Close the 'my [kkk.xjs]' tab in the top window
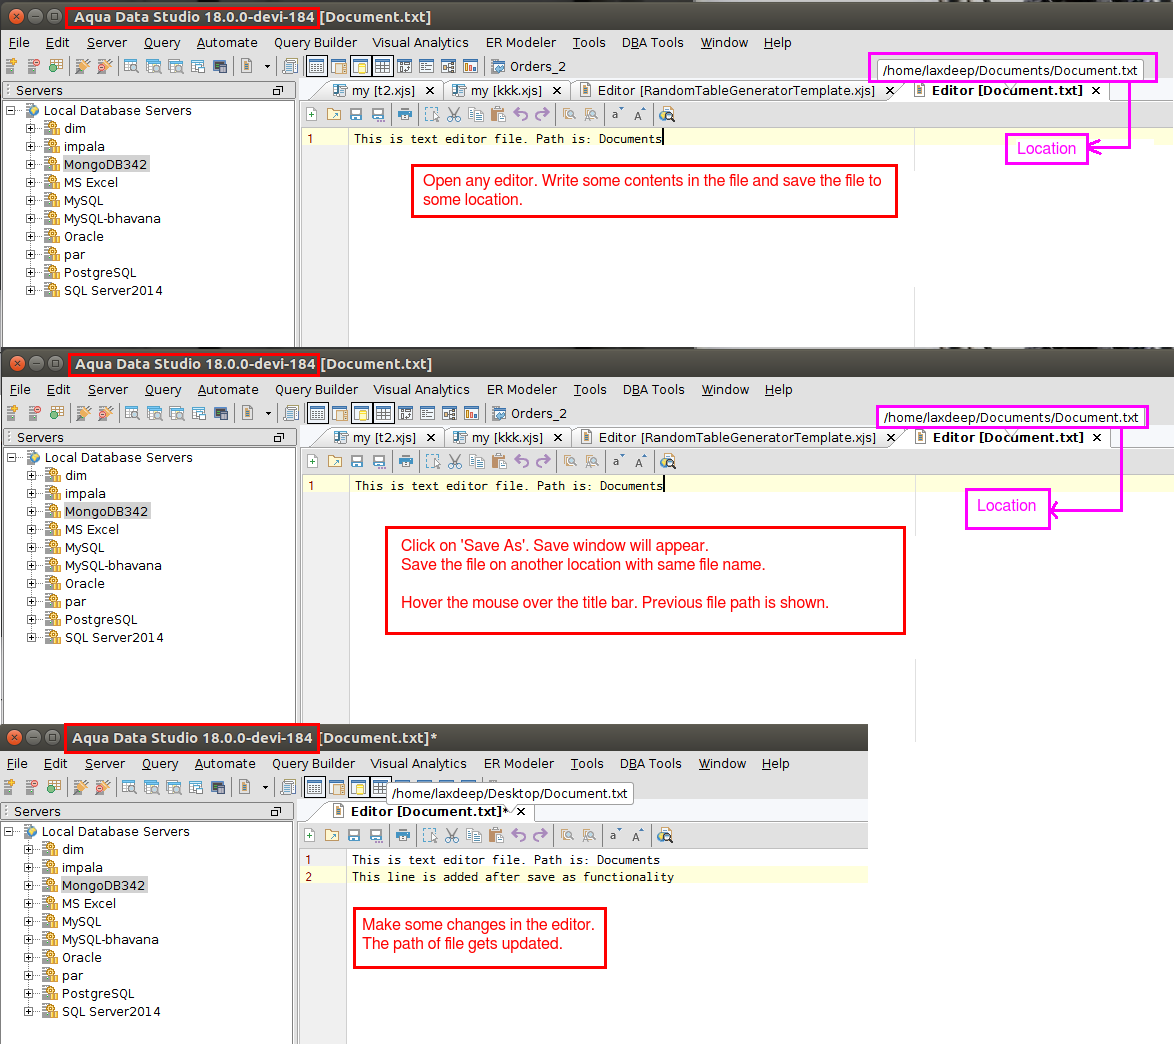Viewport: 1176px width, 1044px height. (x=556, y=91)
